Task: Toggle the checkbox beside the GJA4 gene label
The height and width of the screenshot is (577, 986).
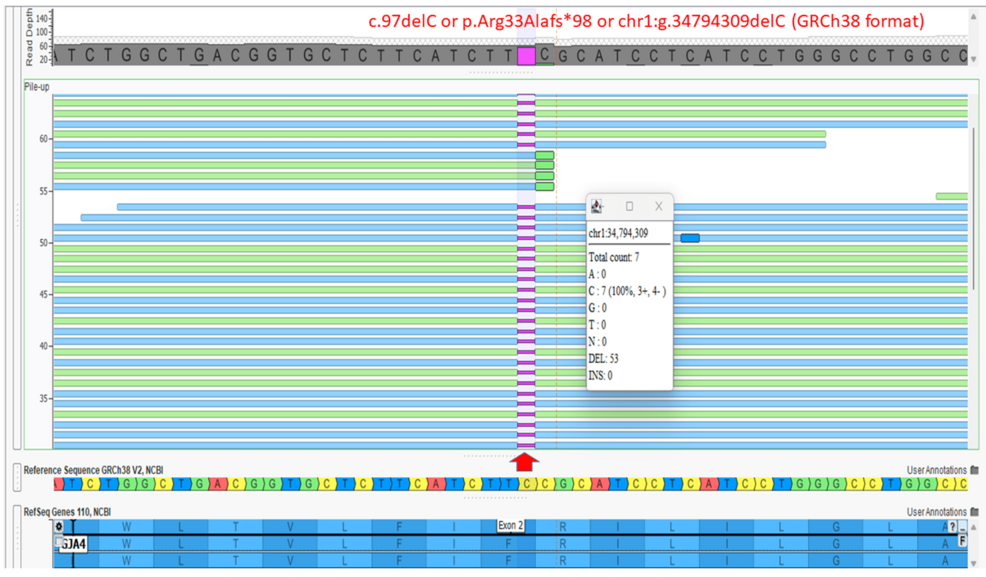Action: [x=58, y=543]
